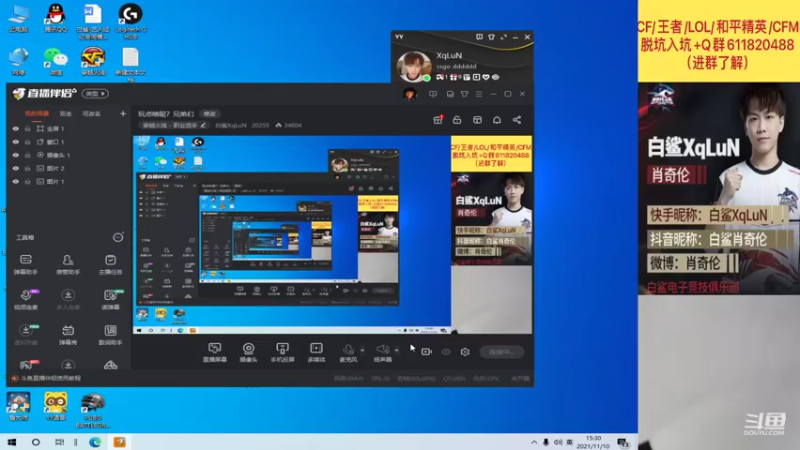Viewport: 800px width, 450px height.
Task: Open the 视频连麦 tool
Action: tap(26, 299)
